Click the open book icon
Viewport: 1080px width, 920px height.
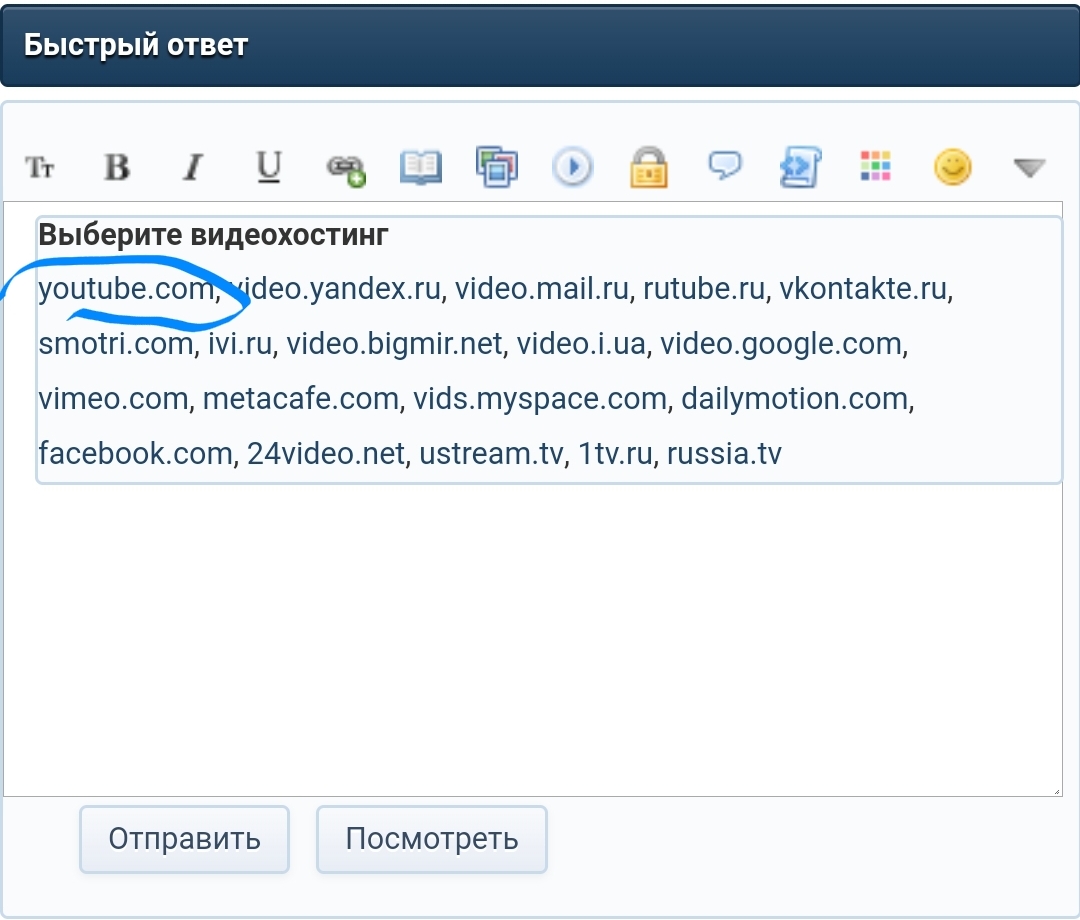pyautogui.click(x=421, y=167)
